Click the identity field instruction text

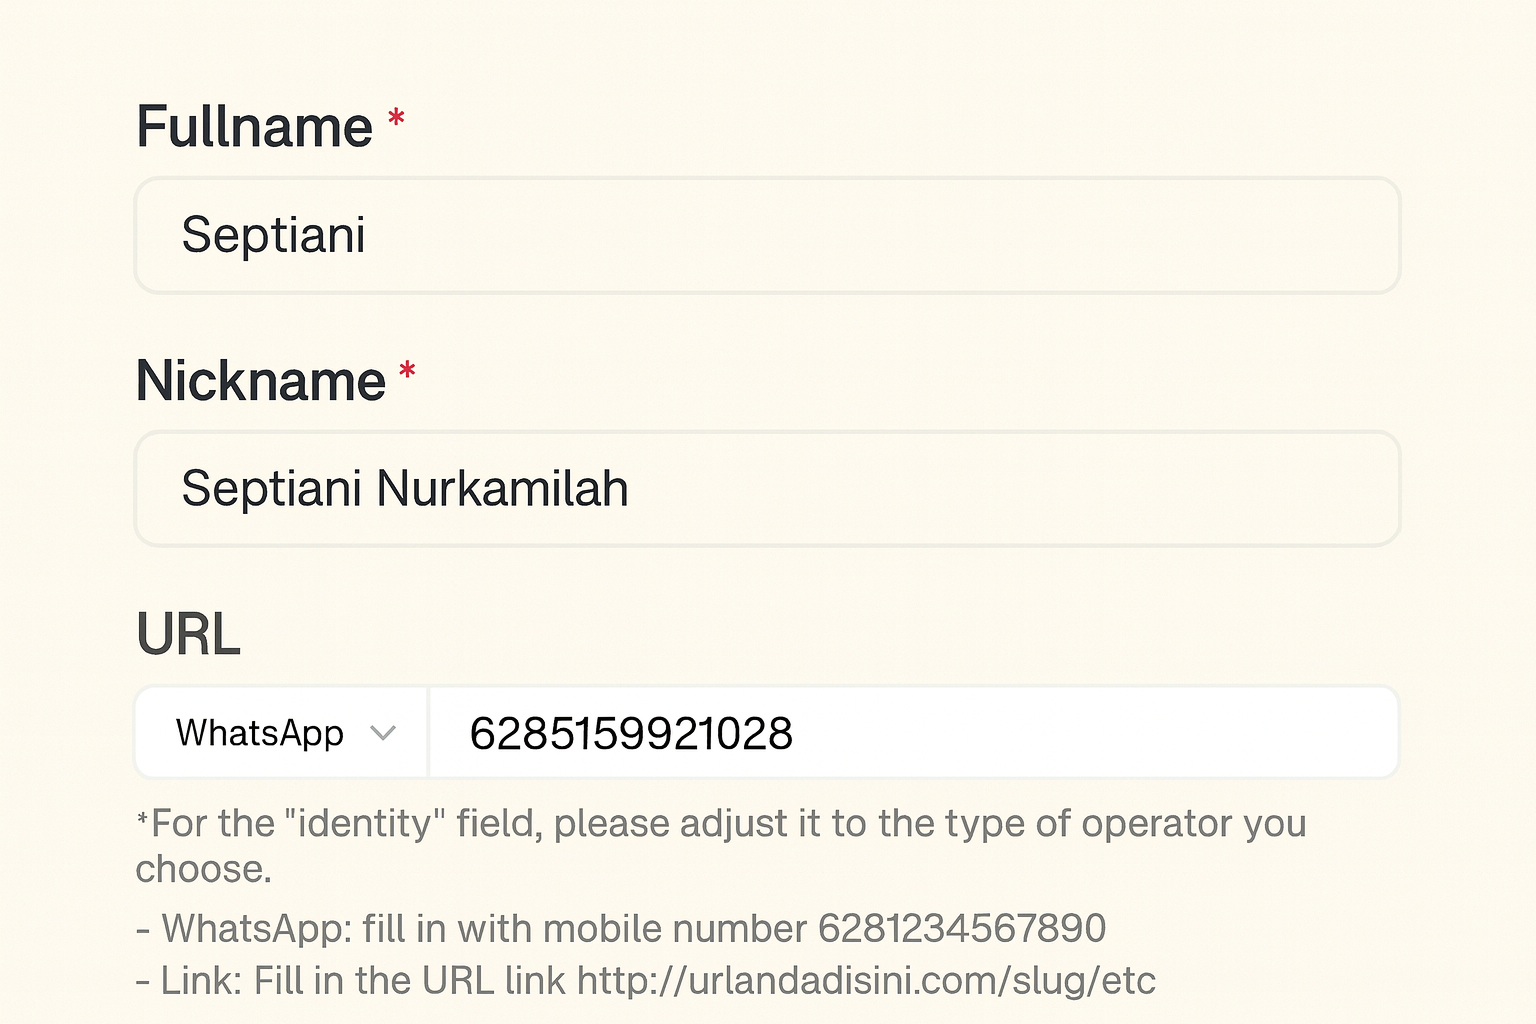(x=720, y=823)
